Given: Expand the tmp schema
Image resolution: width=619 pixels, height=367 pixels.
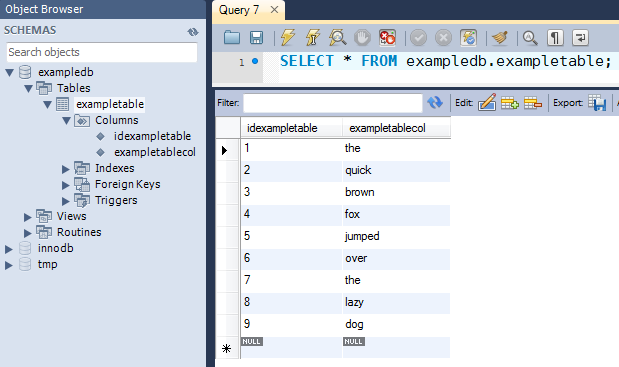Looking at the screenshot, I should coord(9,265).
